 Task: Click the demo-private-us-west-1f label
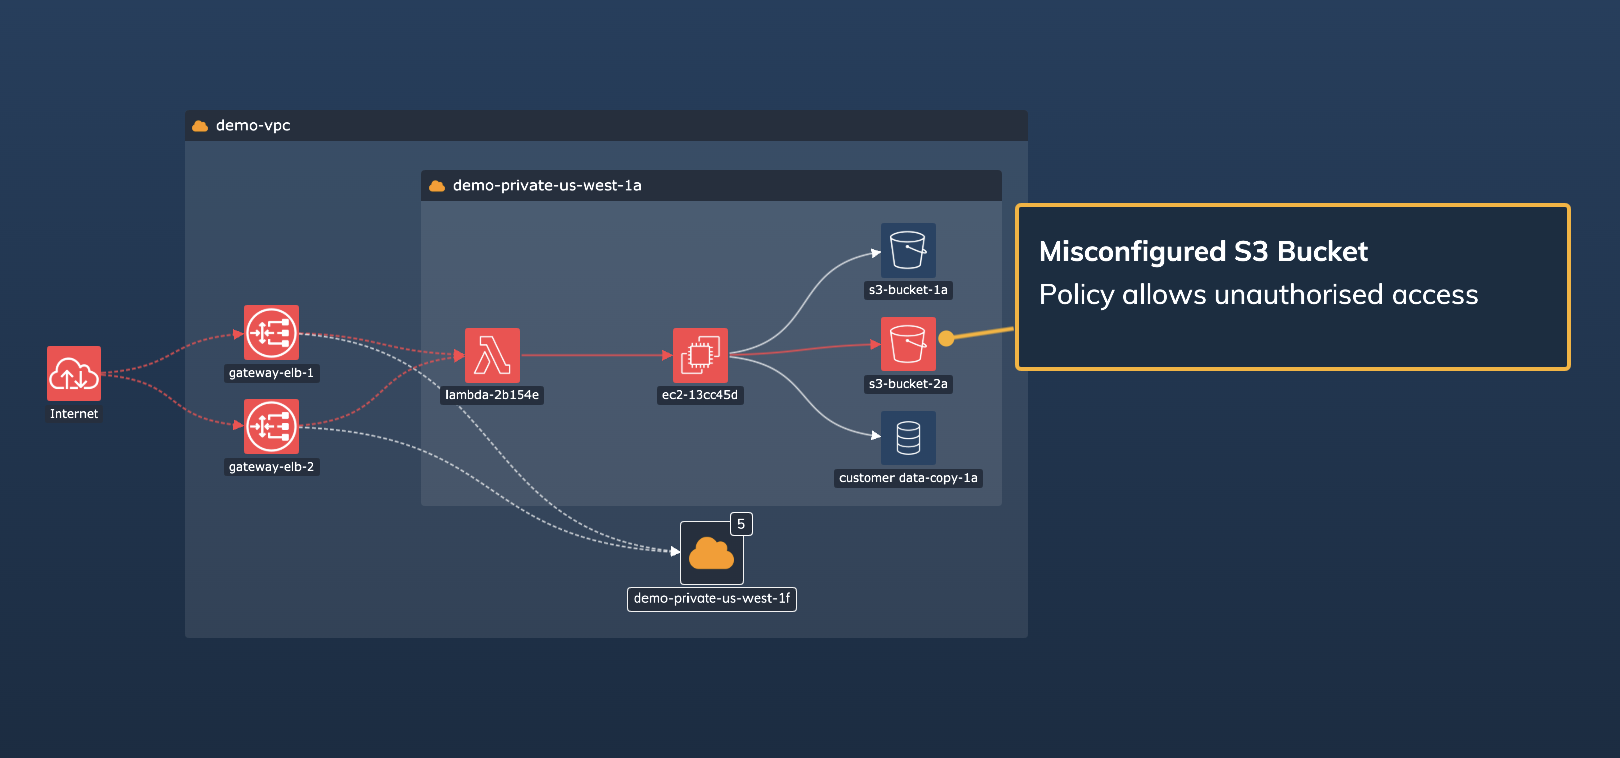[x=711, y=599]
